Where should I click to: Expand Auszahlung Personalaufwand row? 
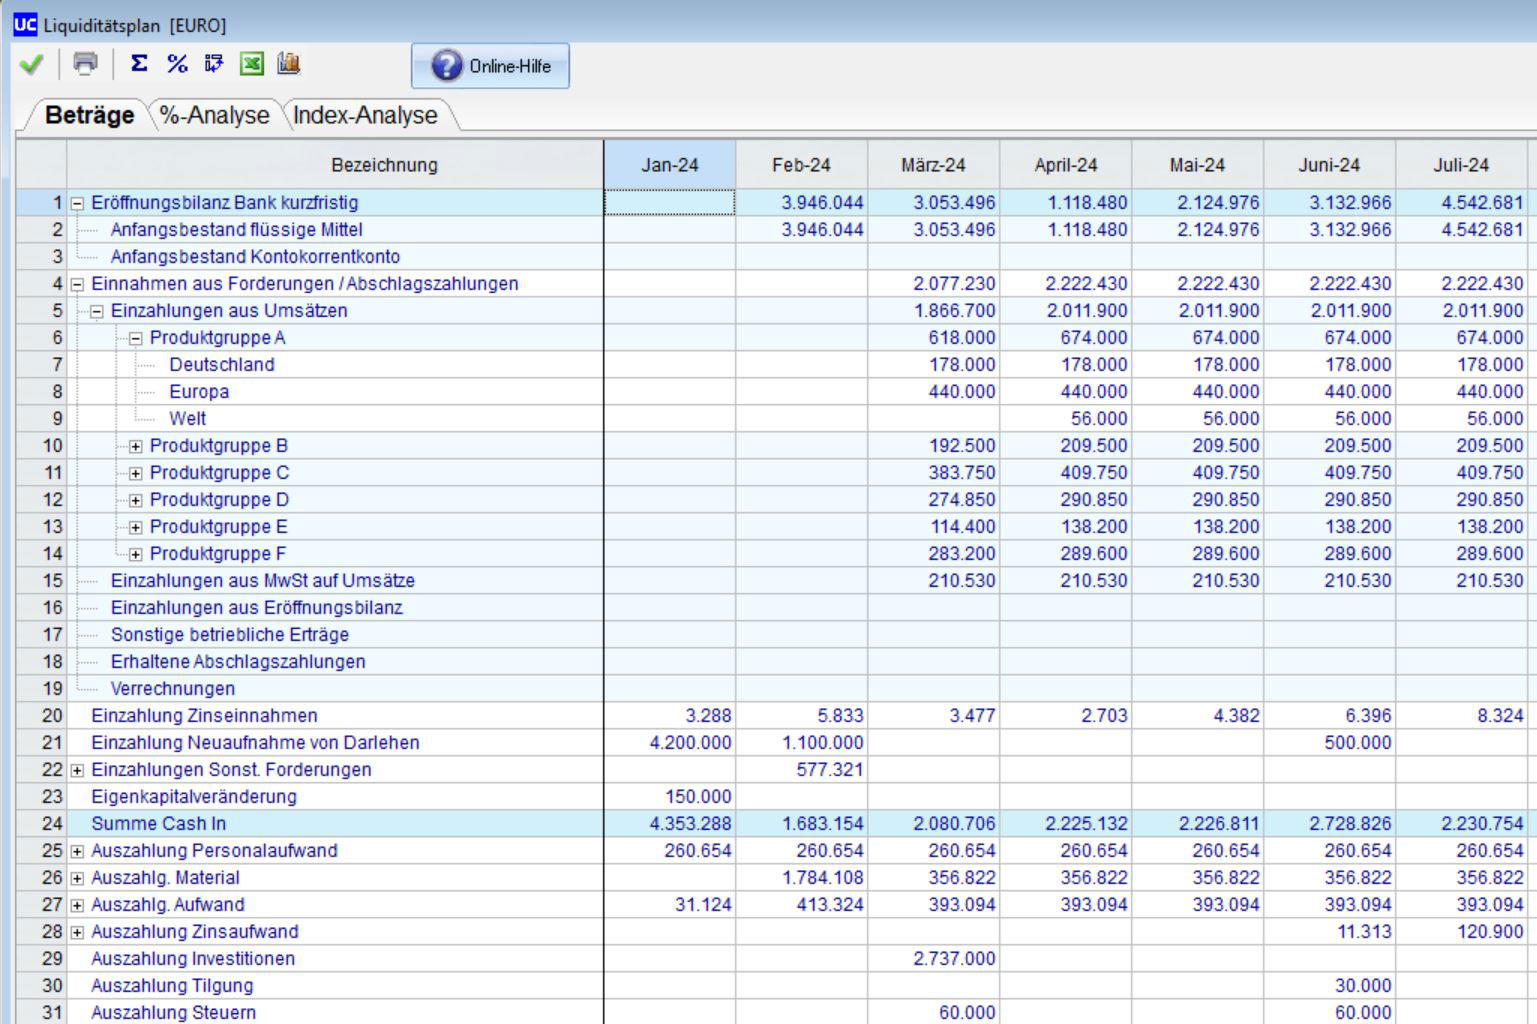tap(77, 851)
